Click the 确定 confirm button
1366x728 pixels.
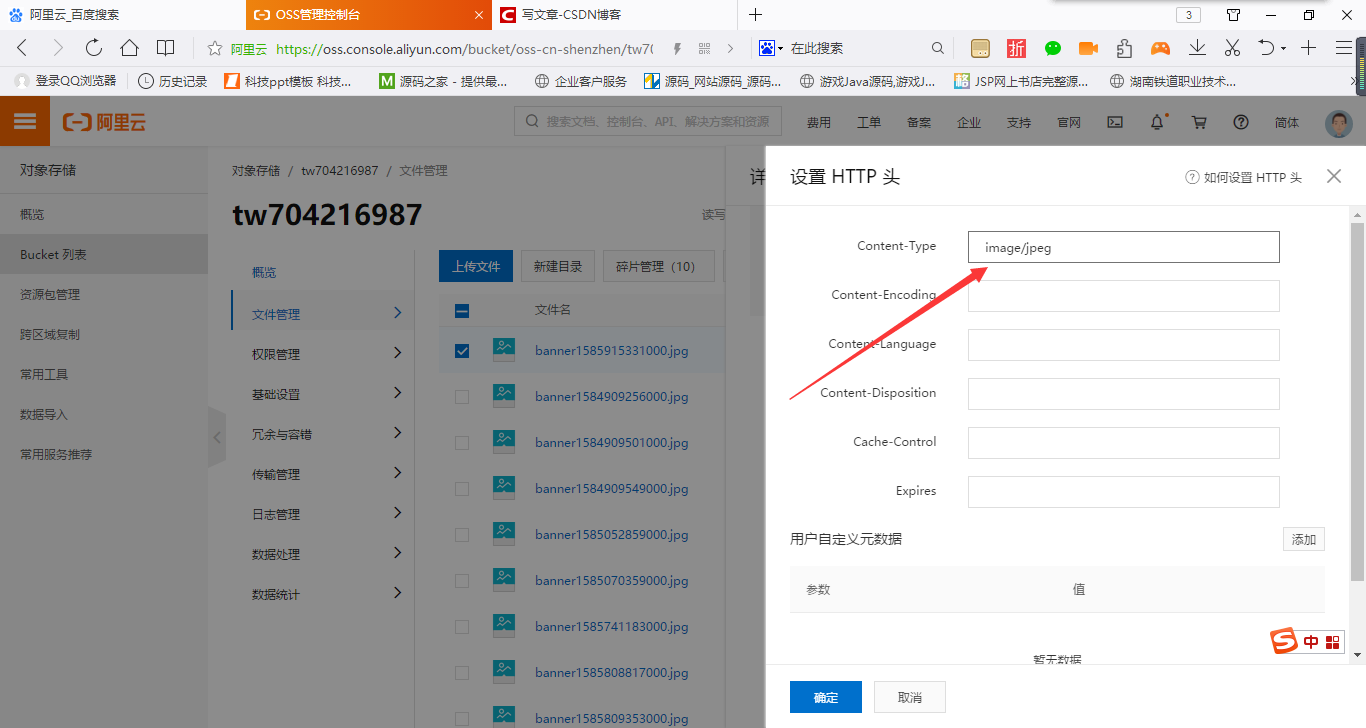pos(825,697)
